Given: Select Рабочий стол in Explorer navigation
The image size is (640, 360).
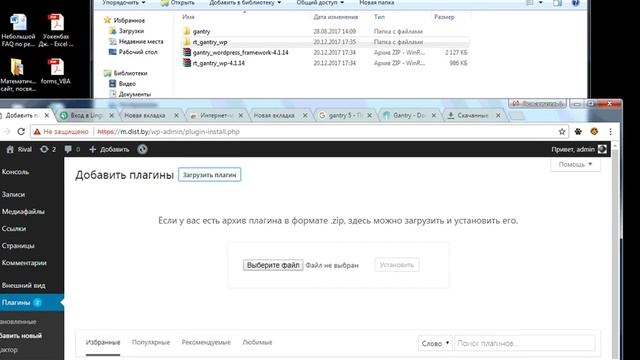Looking at the screenshot, I should (138, 52).
